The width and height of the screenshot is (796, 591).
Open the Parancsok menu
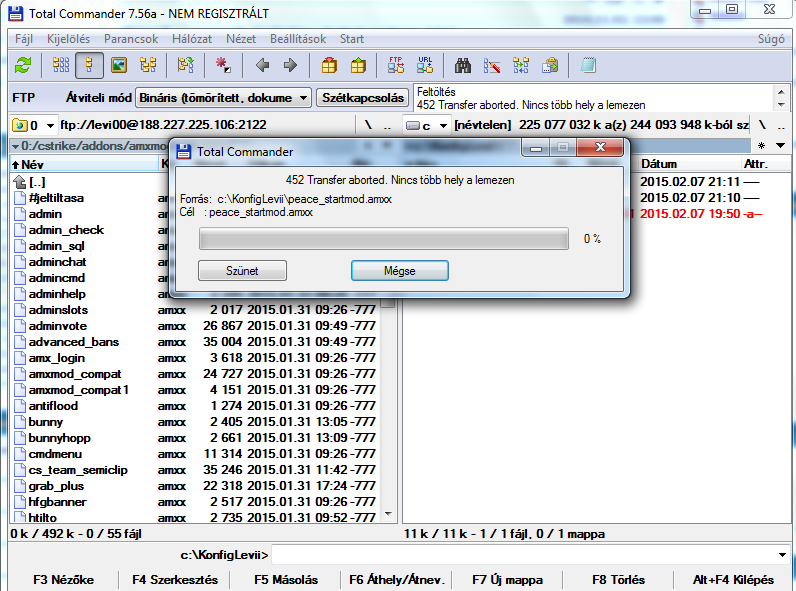(x=131, y=39)
